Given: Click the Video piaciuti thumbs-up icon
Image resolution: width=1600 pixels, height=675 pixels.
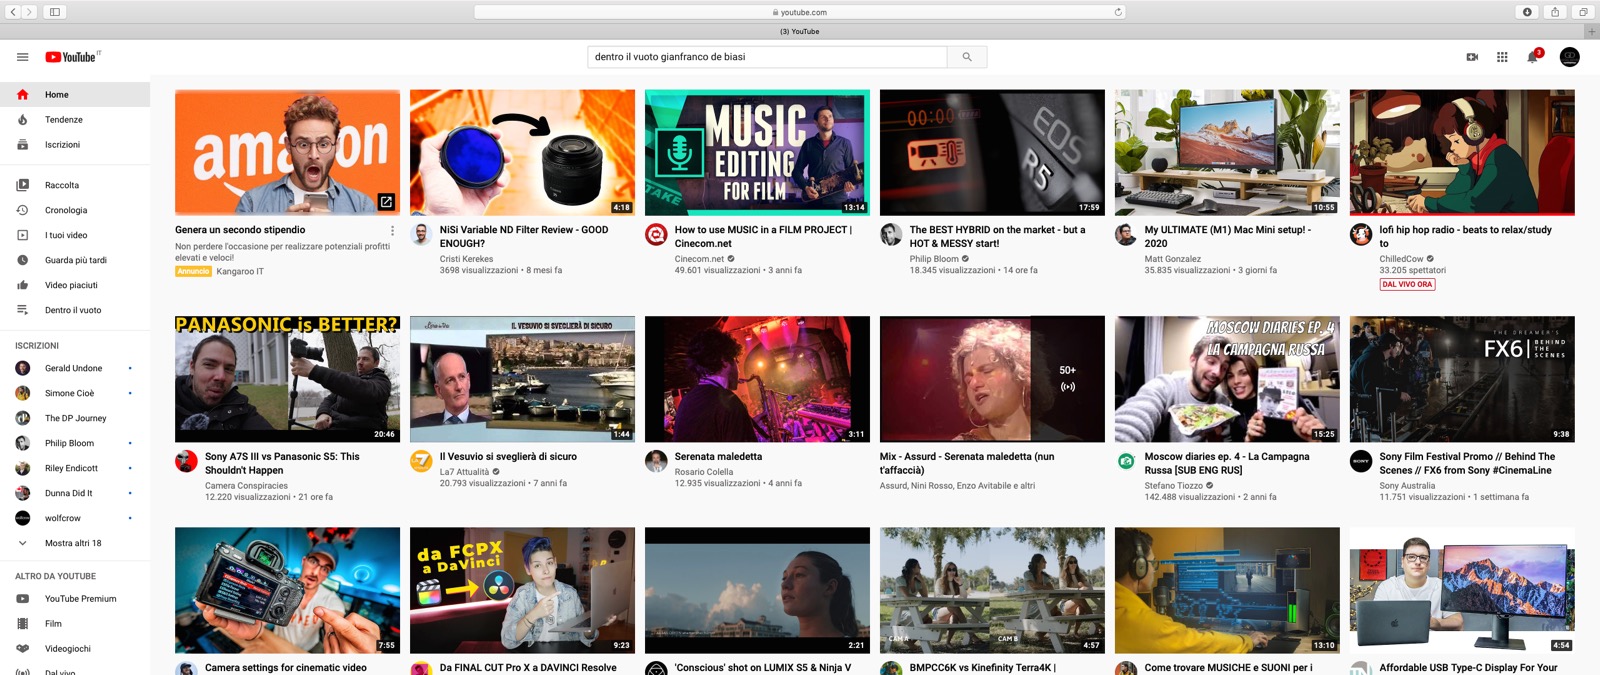Looking at the screenshot, I should point(22,285).
